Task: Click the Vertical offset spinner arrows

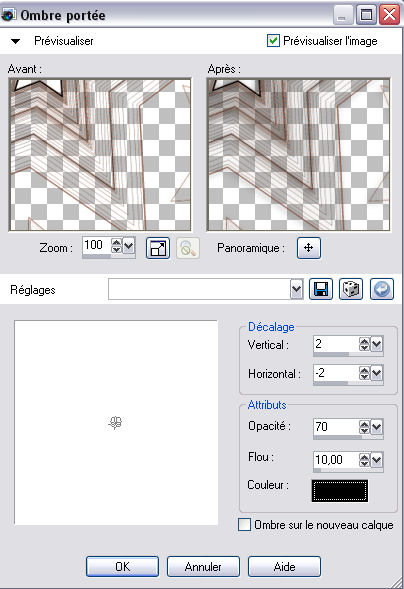Action: pyautogui.click(x=364, y=344)
